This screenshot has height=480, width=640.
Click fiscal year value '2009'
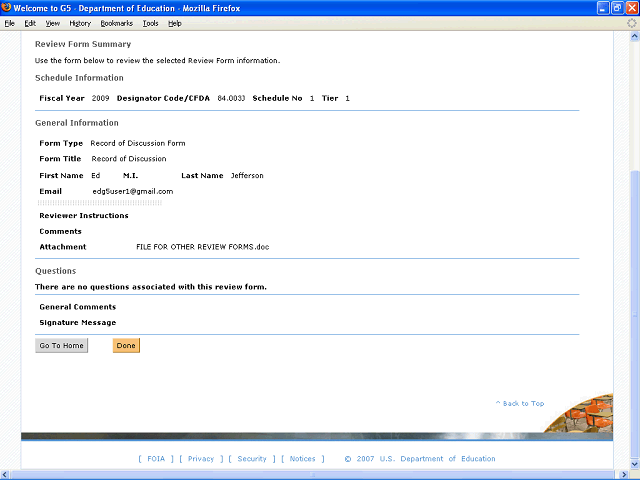tap(100, 98)
